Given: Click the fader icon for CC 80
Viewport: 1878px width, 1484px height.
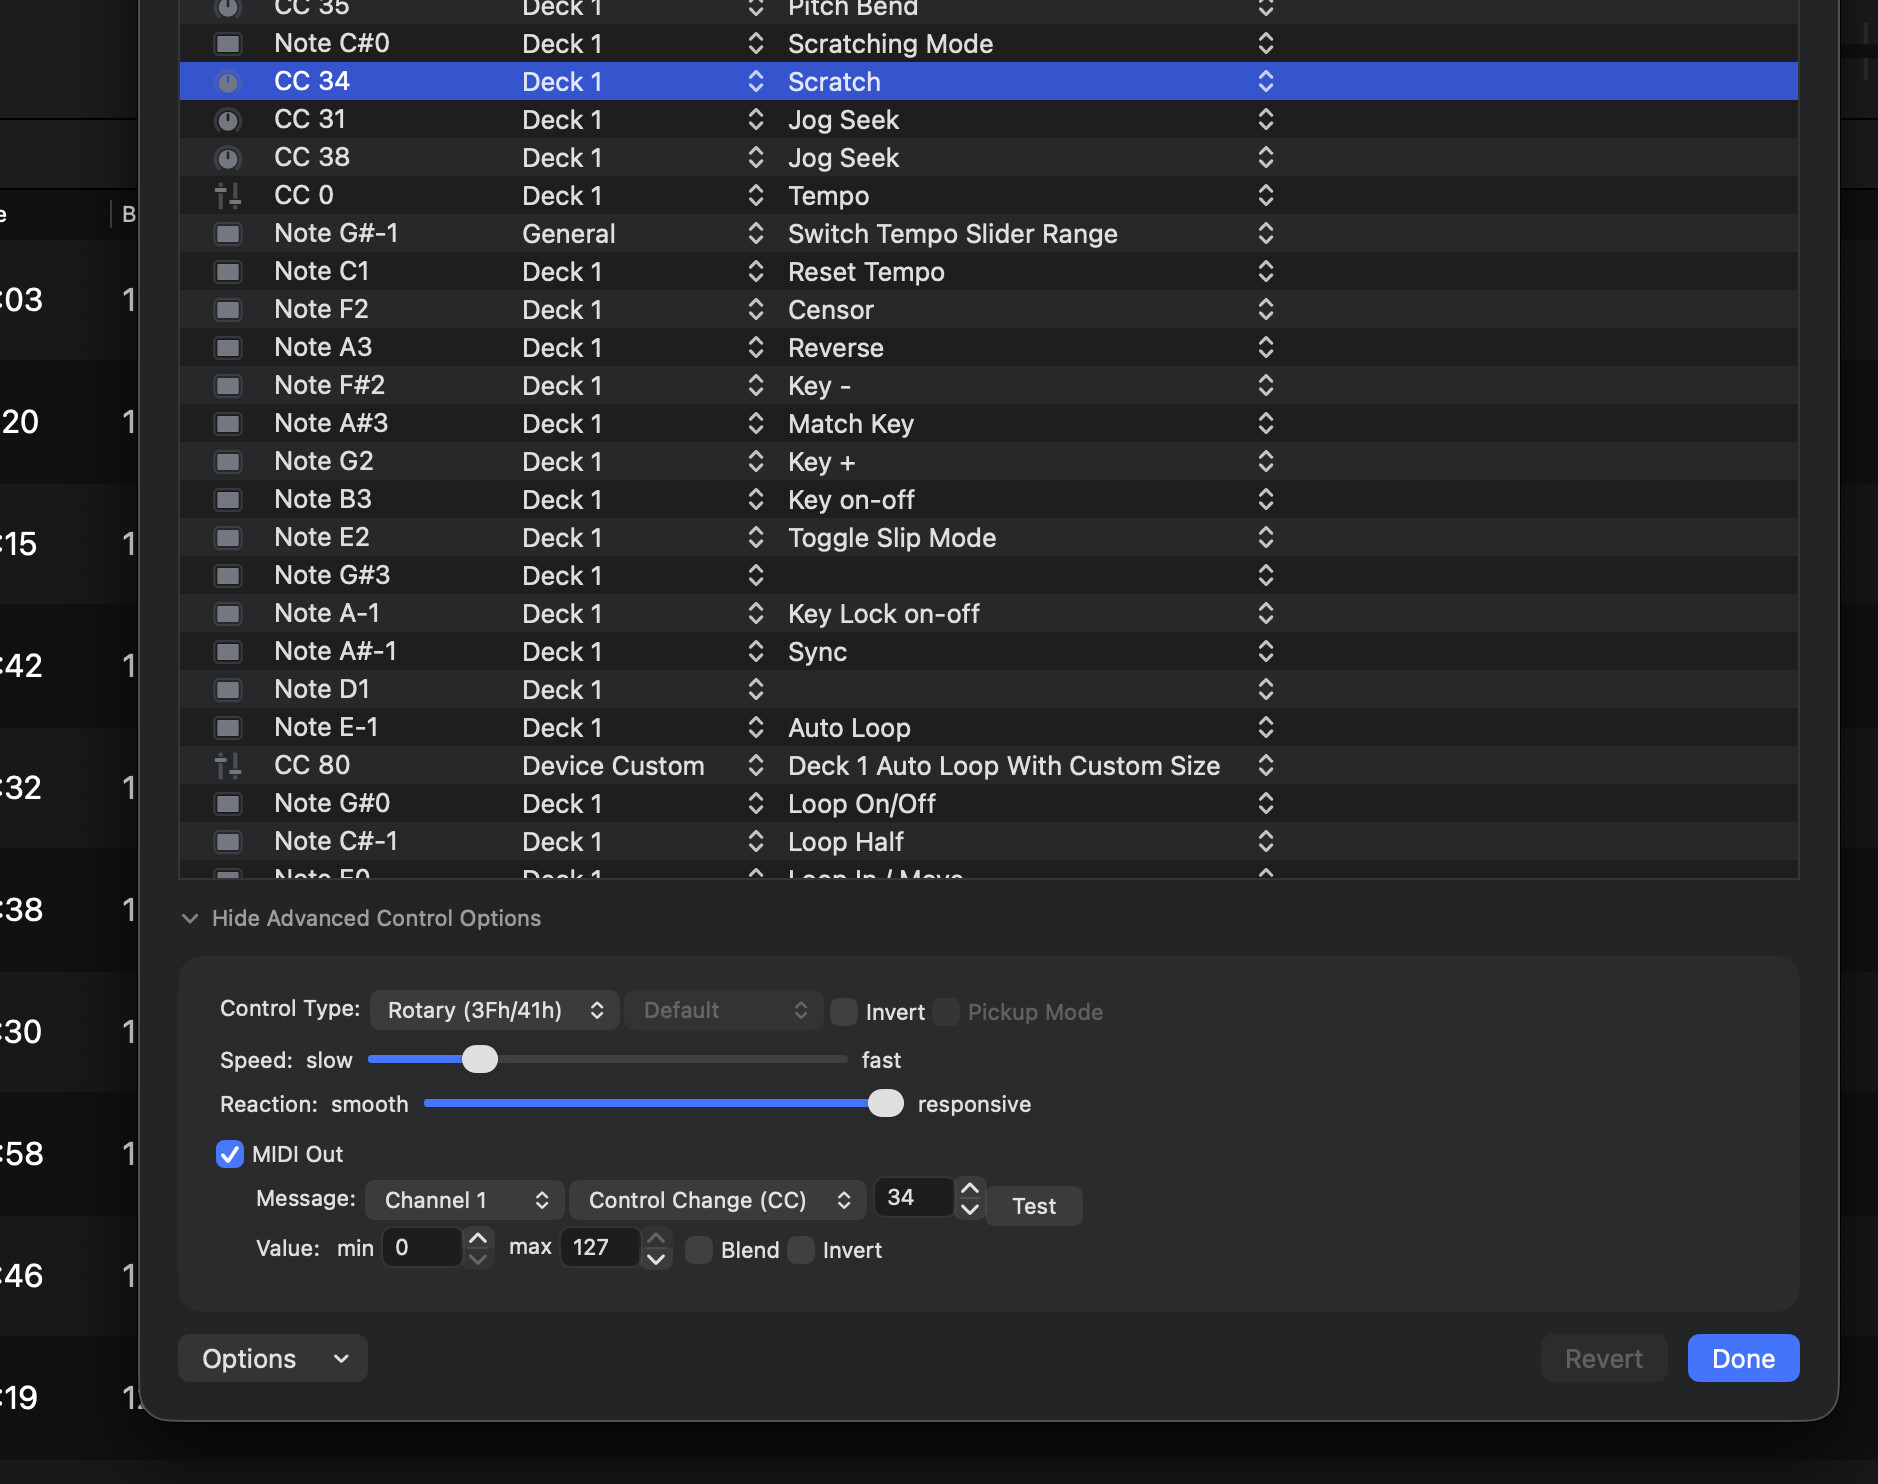Looking at the screenshot, I should [x=228, y=766].
